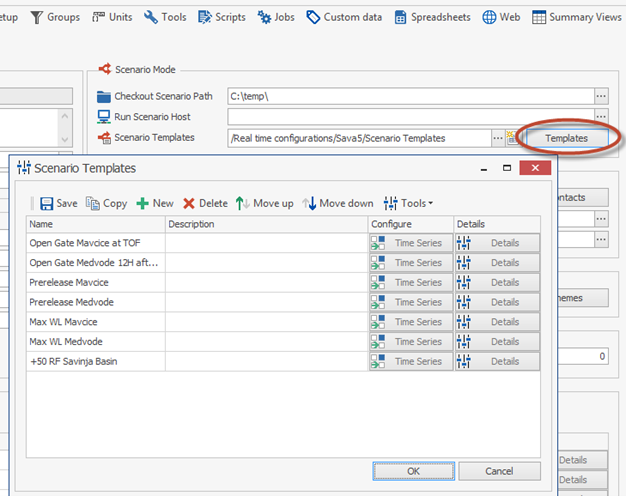Minimize the Scenario Templates dialog
Image resolution: width=626 pixels, height=496 pixels.
click(x=484, y=168)
